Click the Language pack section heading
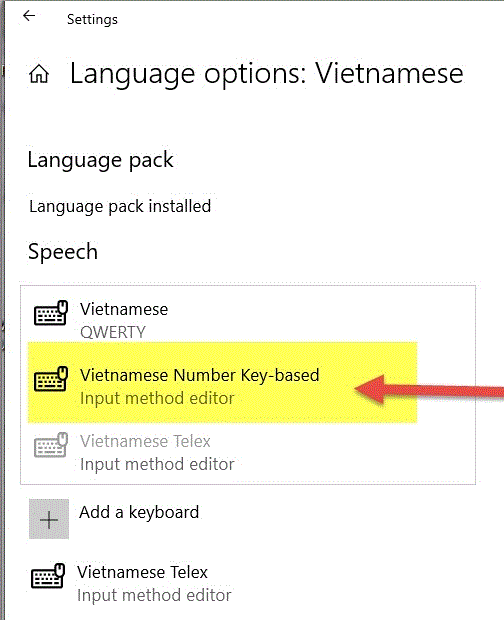 pos(100,161)
